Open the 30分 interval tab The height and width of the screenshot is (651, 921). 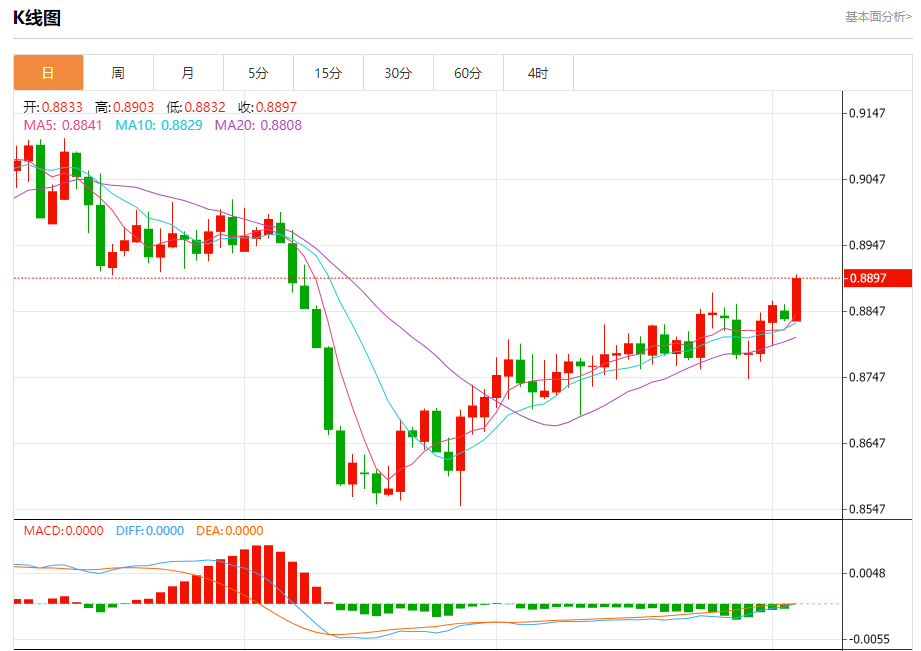(x=398, y=73)
